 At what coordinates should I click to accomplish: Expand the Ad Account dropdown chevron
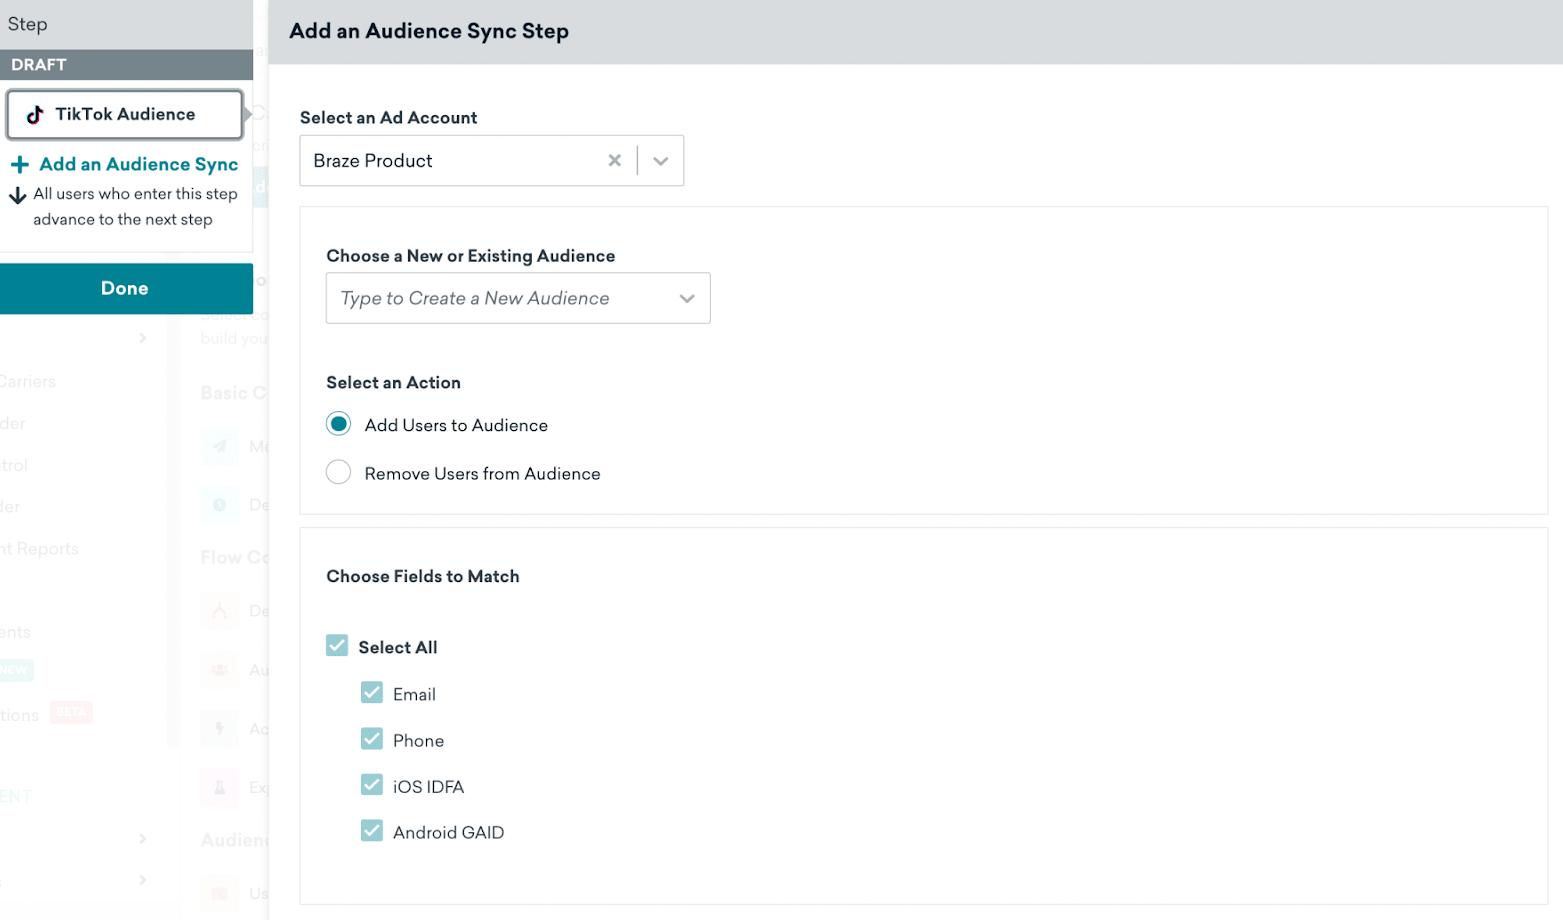point(660,161)
